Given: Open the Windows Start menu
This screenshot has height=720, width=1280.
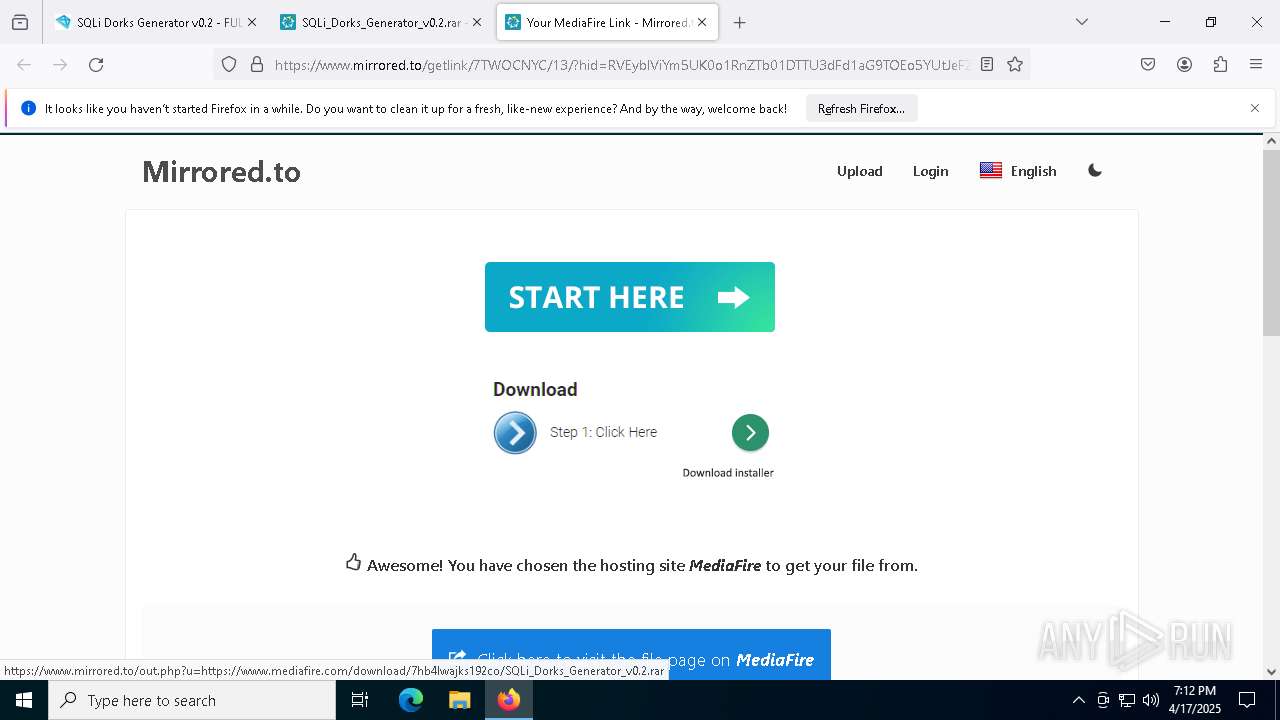Looking at the screenshot, I should point(24,700).
